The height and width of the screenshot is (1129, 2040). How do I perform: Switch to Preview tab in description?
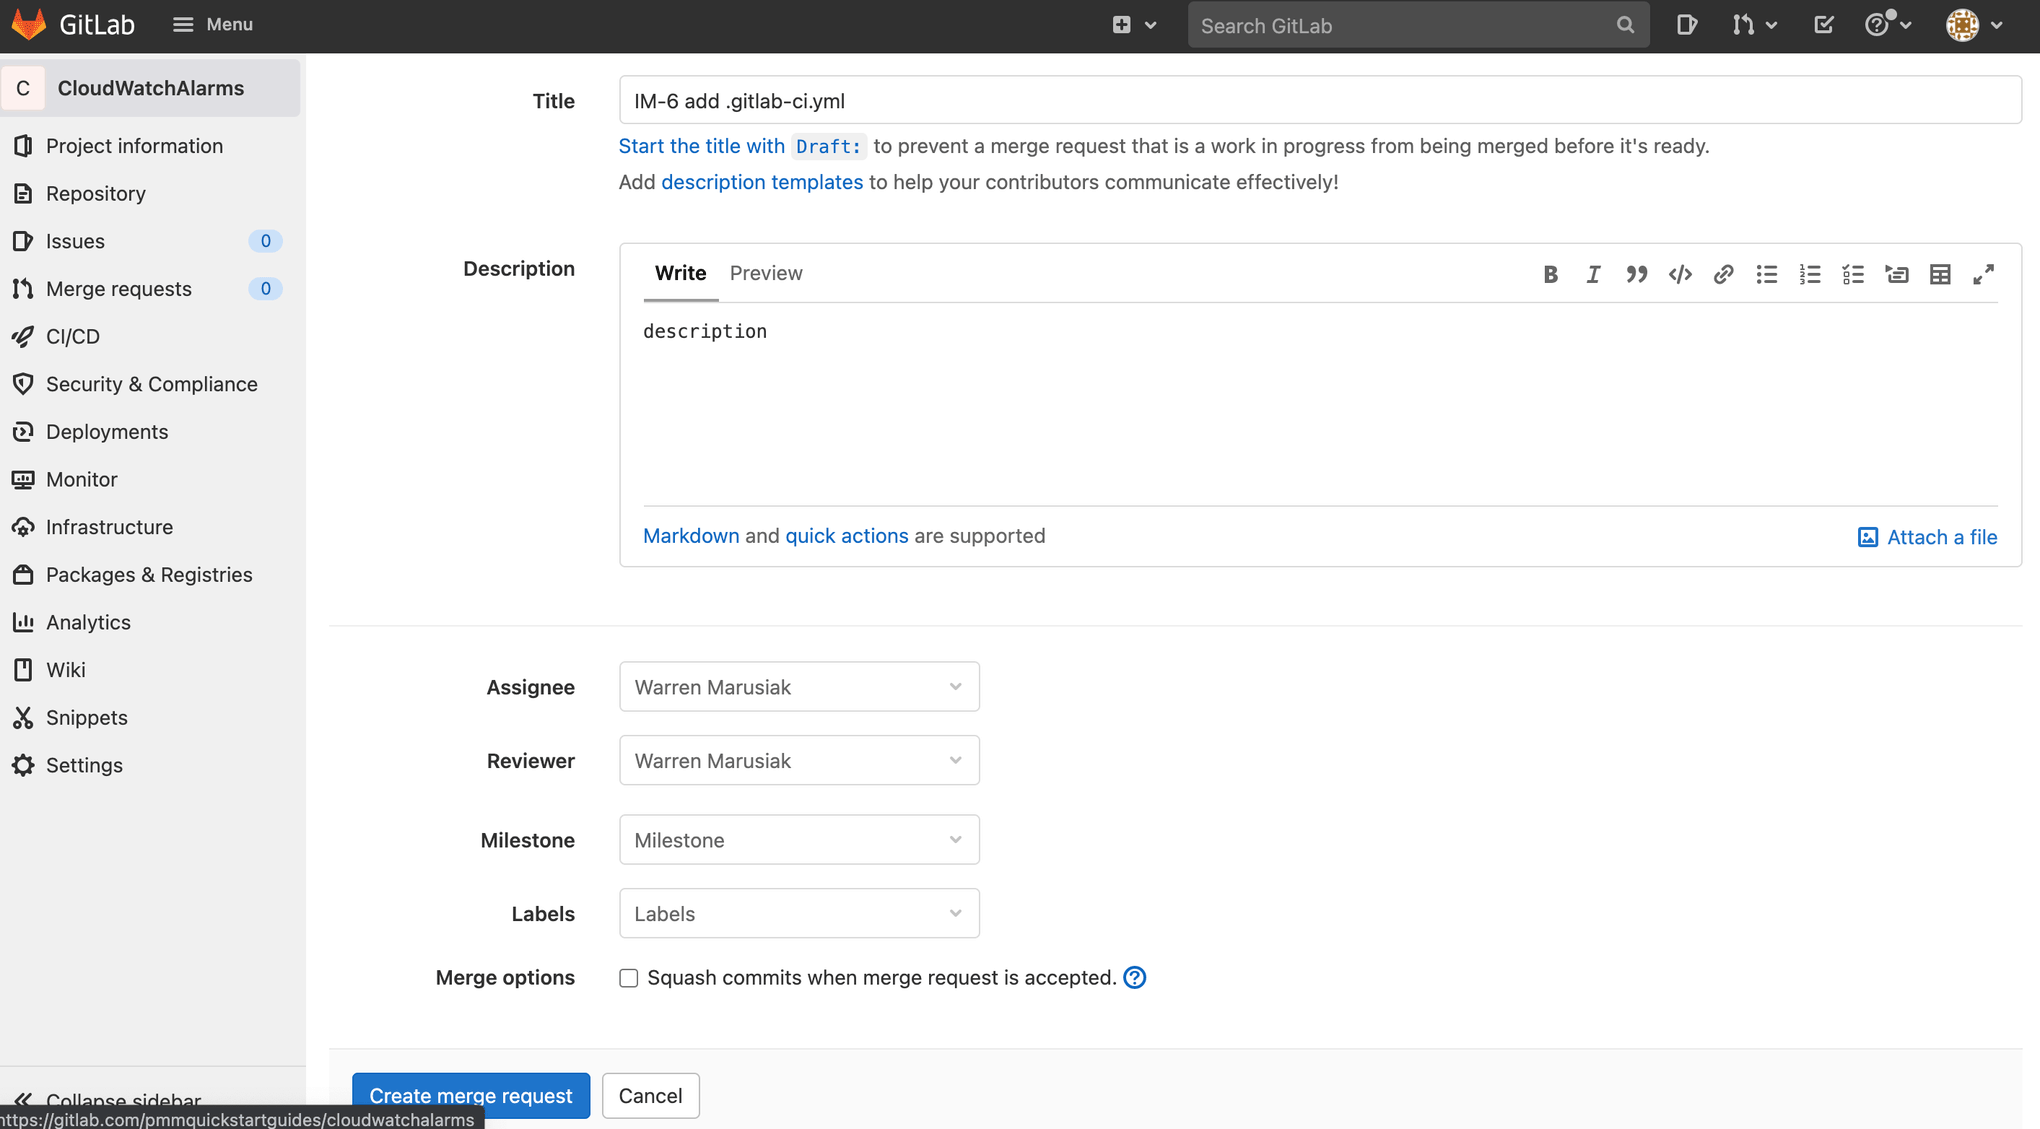766,273
